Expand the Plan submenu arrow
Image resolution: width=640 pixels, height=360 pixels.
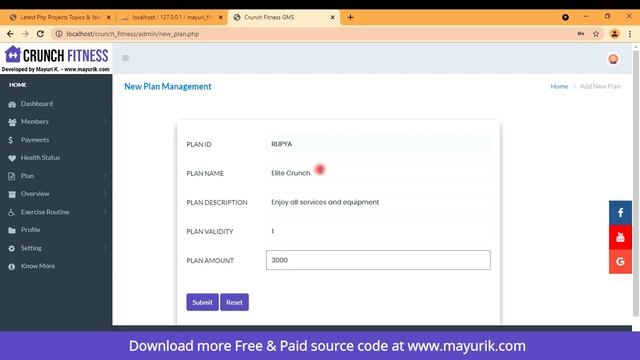(x=105, y=175)
